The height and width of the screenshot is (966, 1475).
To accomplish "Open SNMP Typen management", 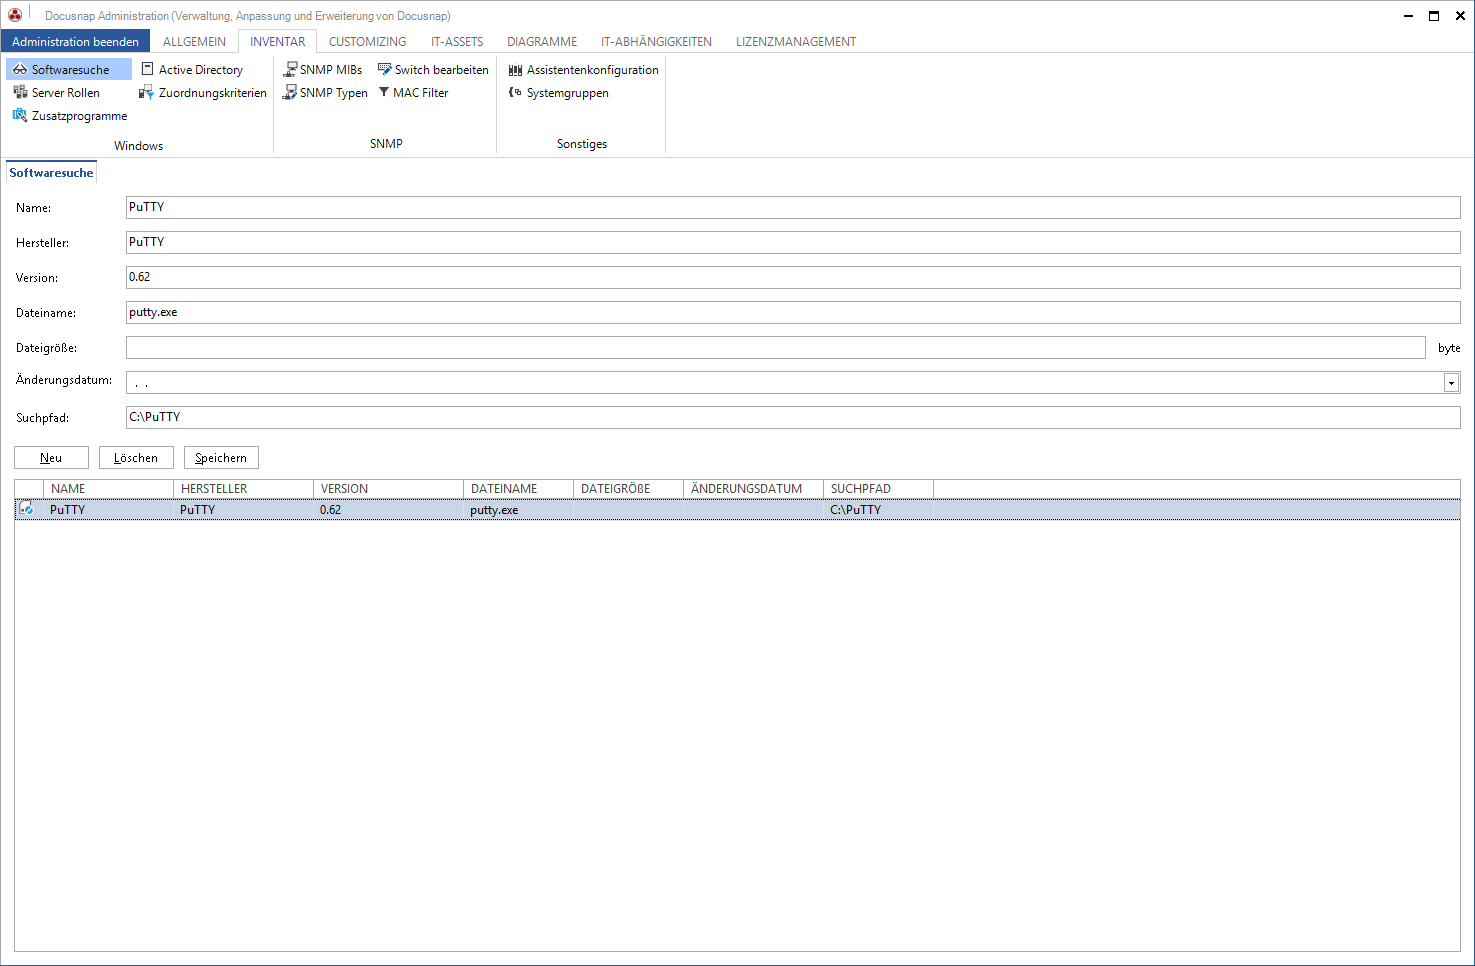I will (x=325, y=92).
